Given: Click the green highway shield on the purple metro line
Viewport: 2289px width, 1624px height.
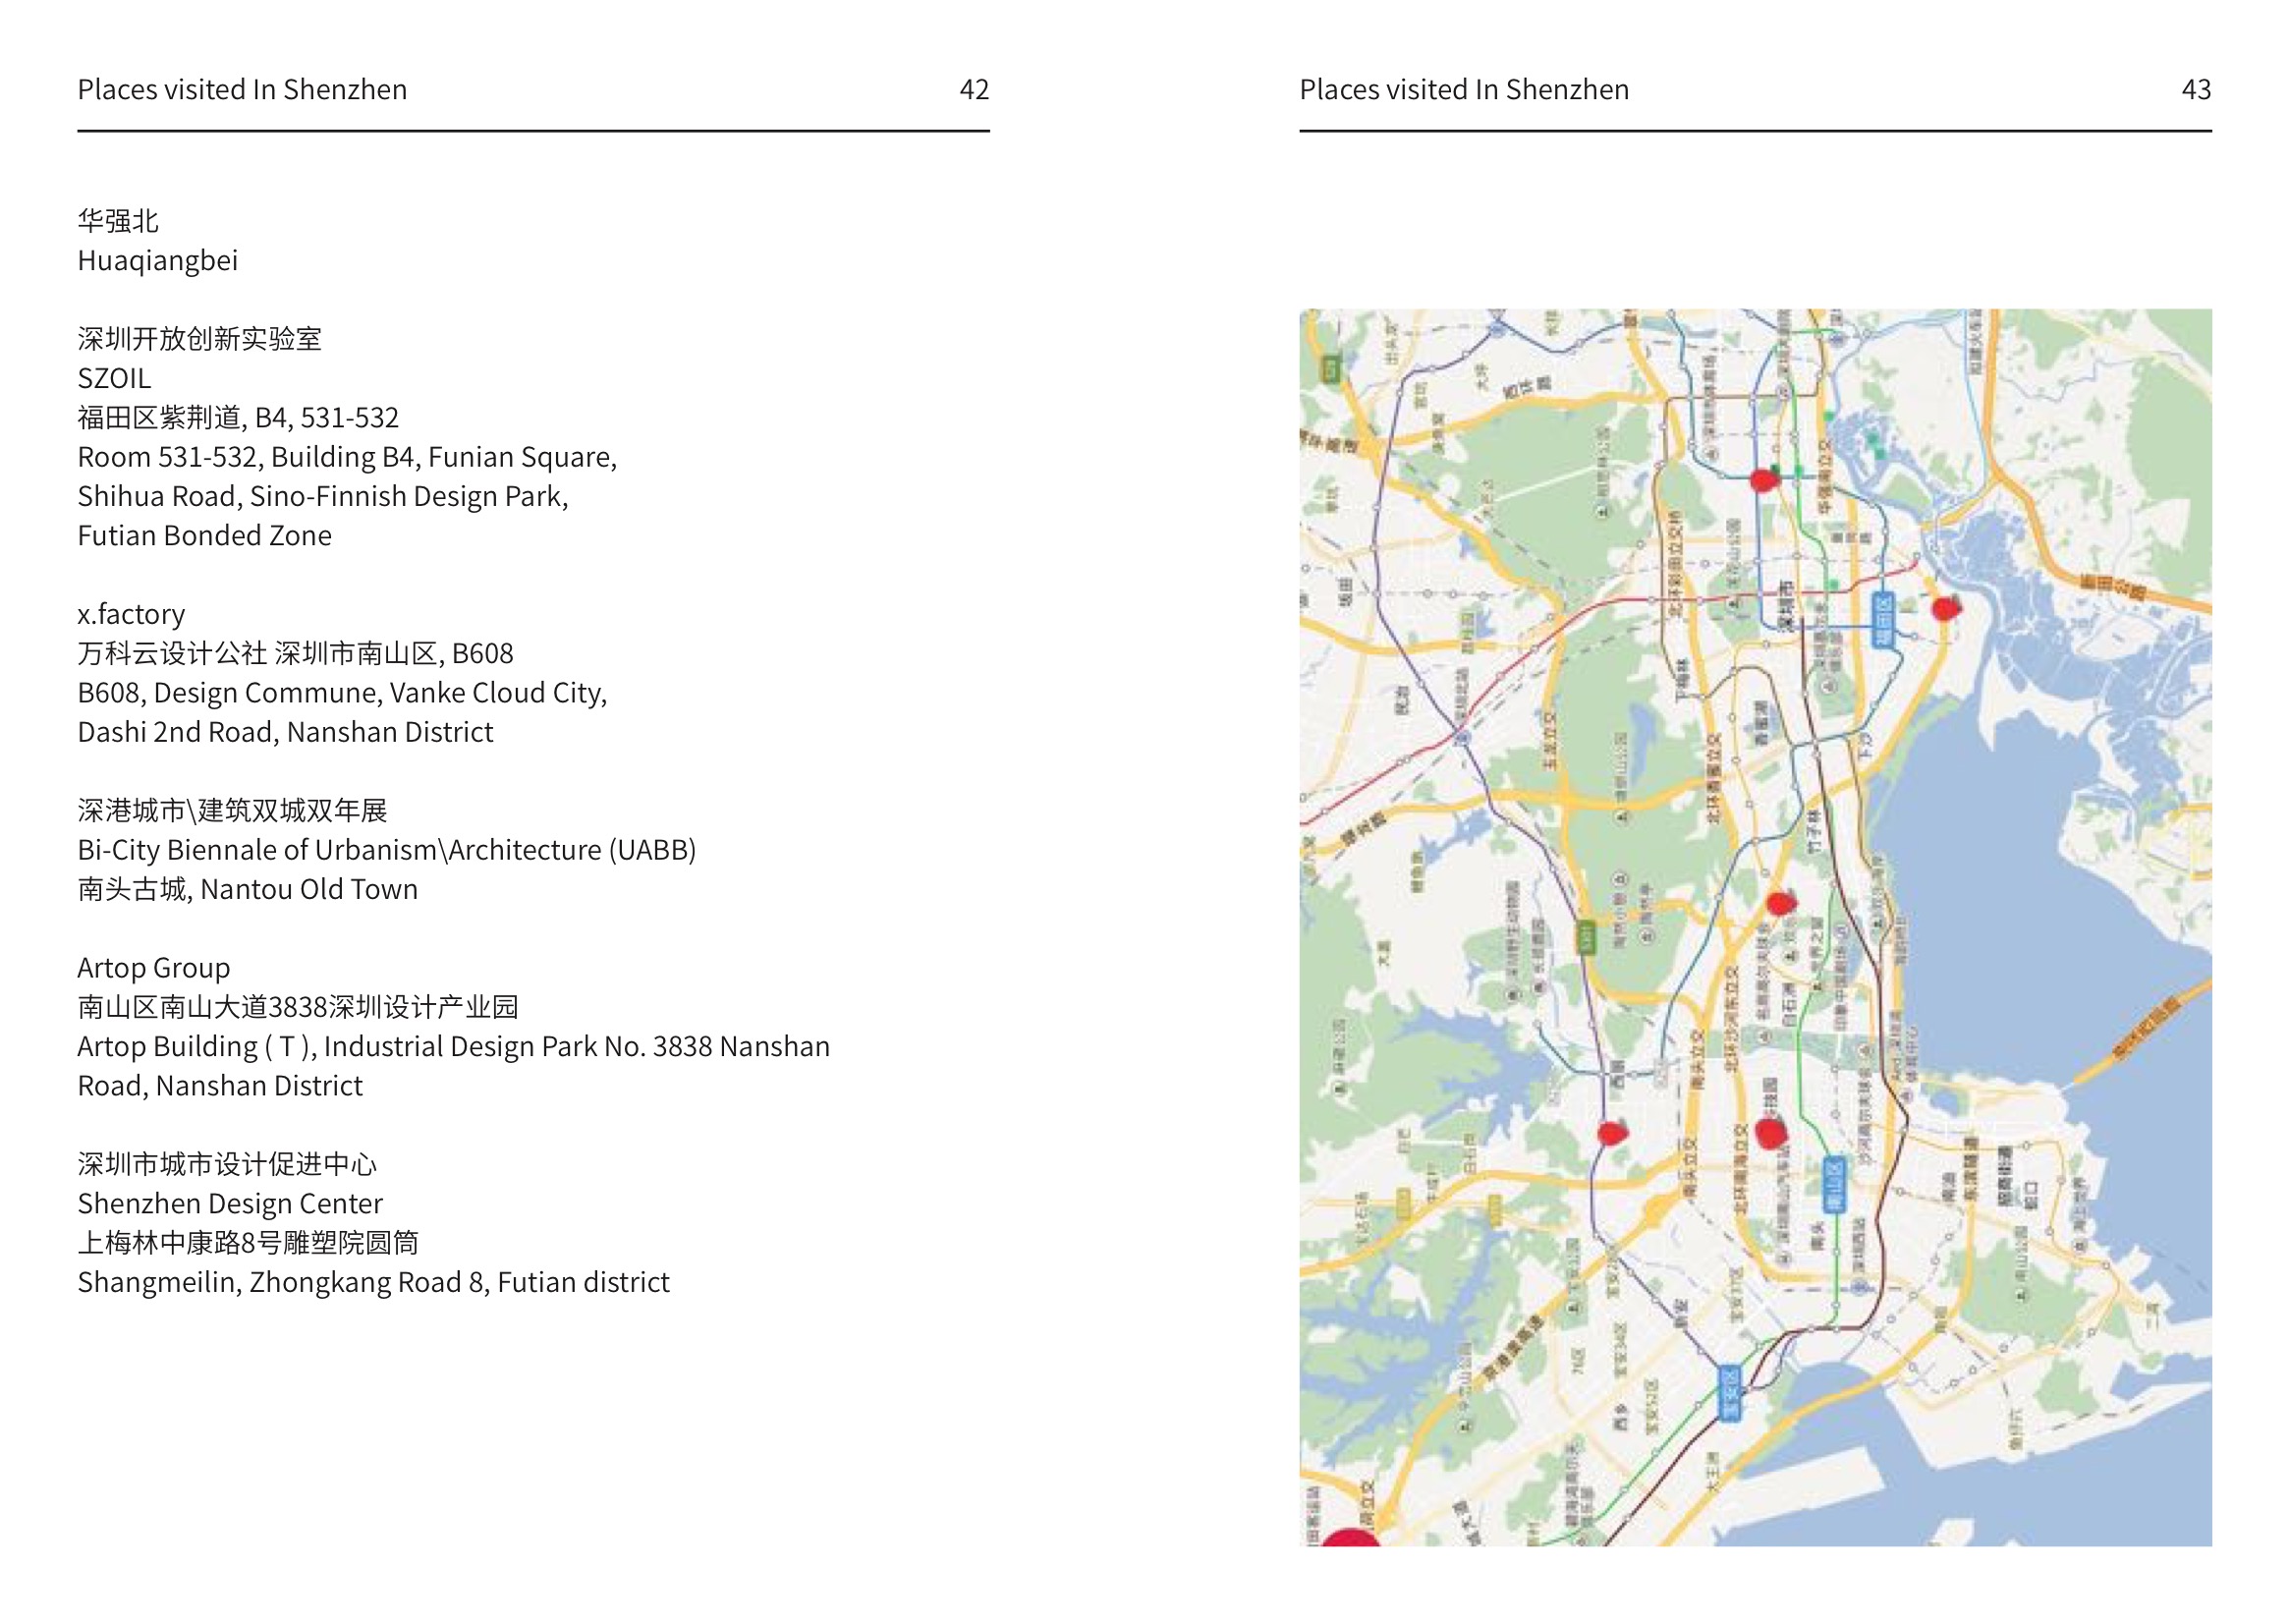Looking at the screenshot, I should coord(1585,938).
